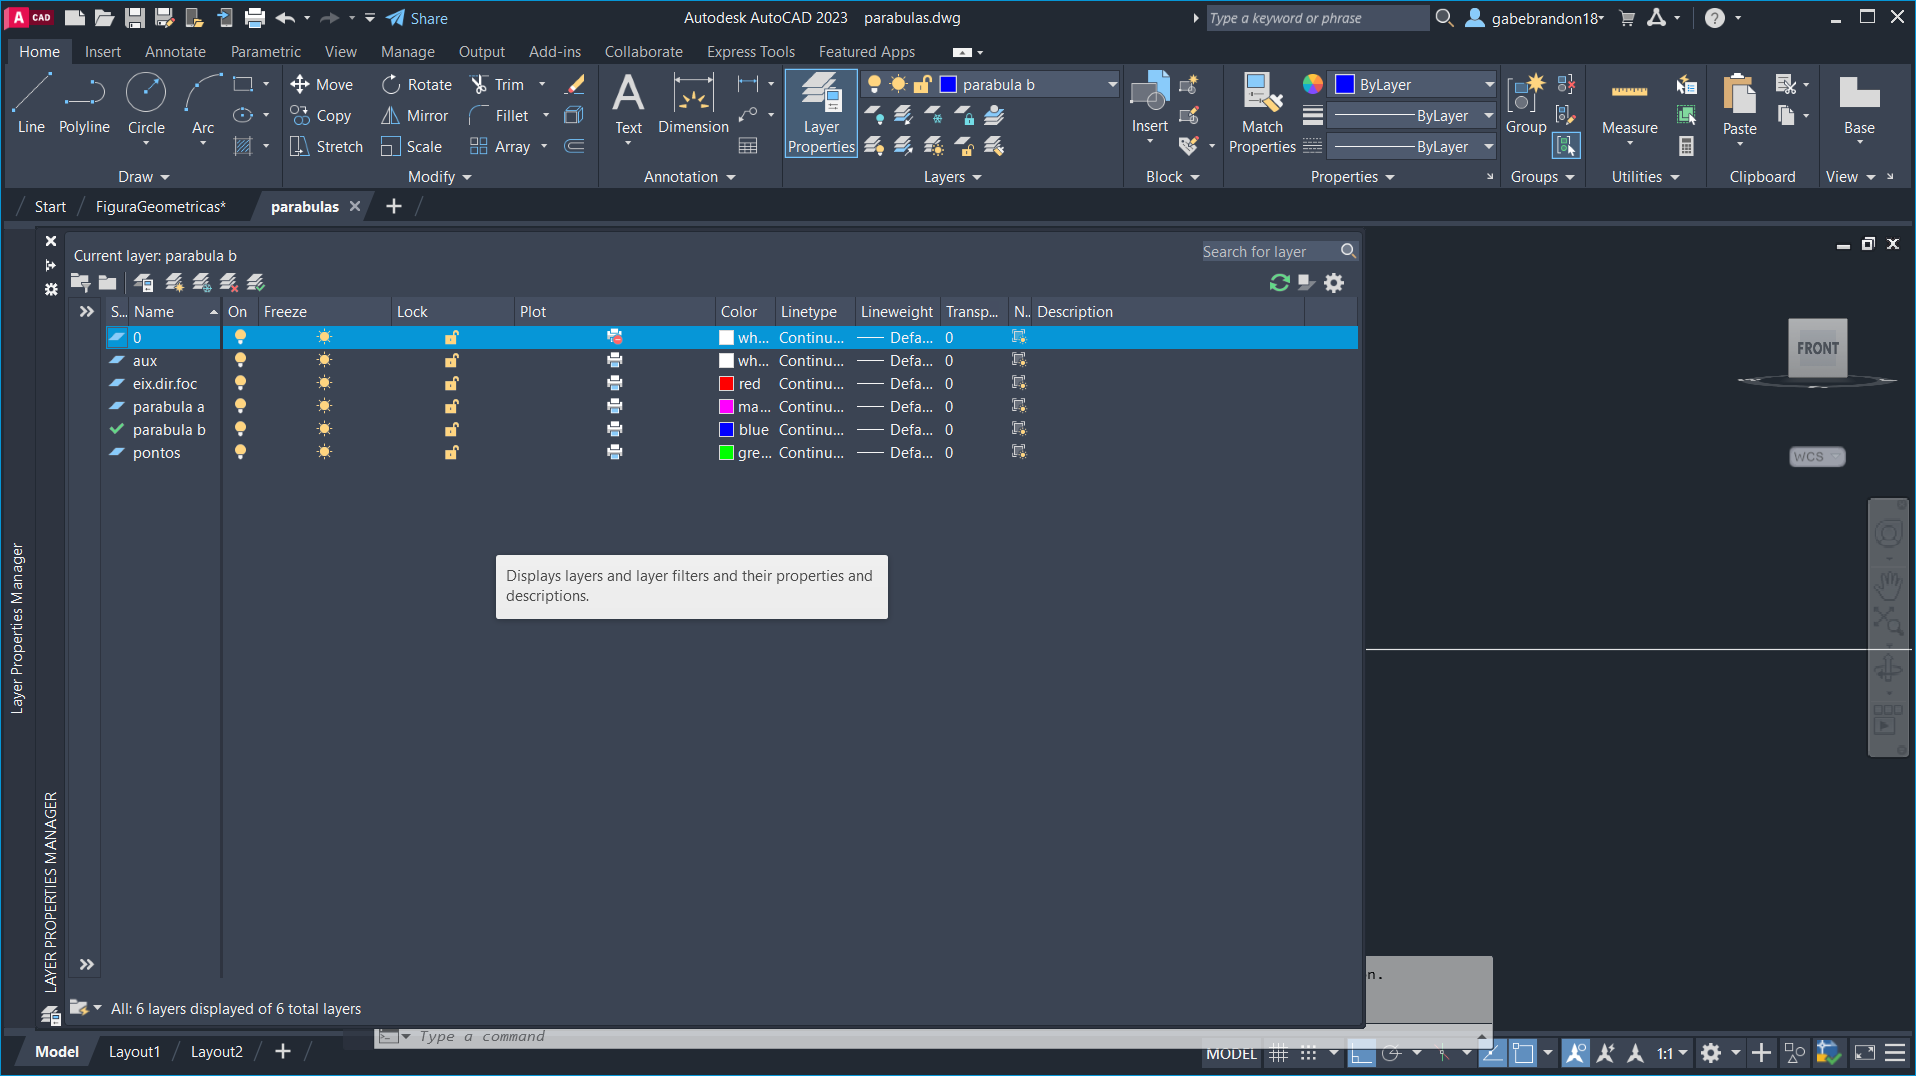Activate the Trim tool
Screen dimensions: 1916x1076
498,85
